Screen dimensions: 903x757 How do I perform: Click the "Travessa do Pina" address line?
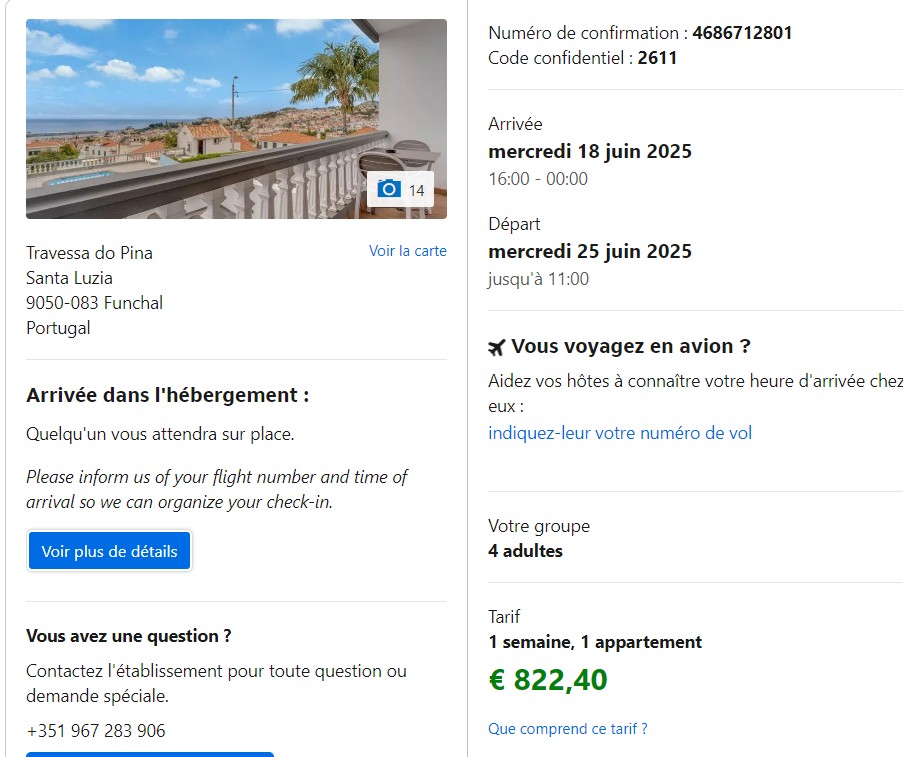point(90,253)
